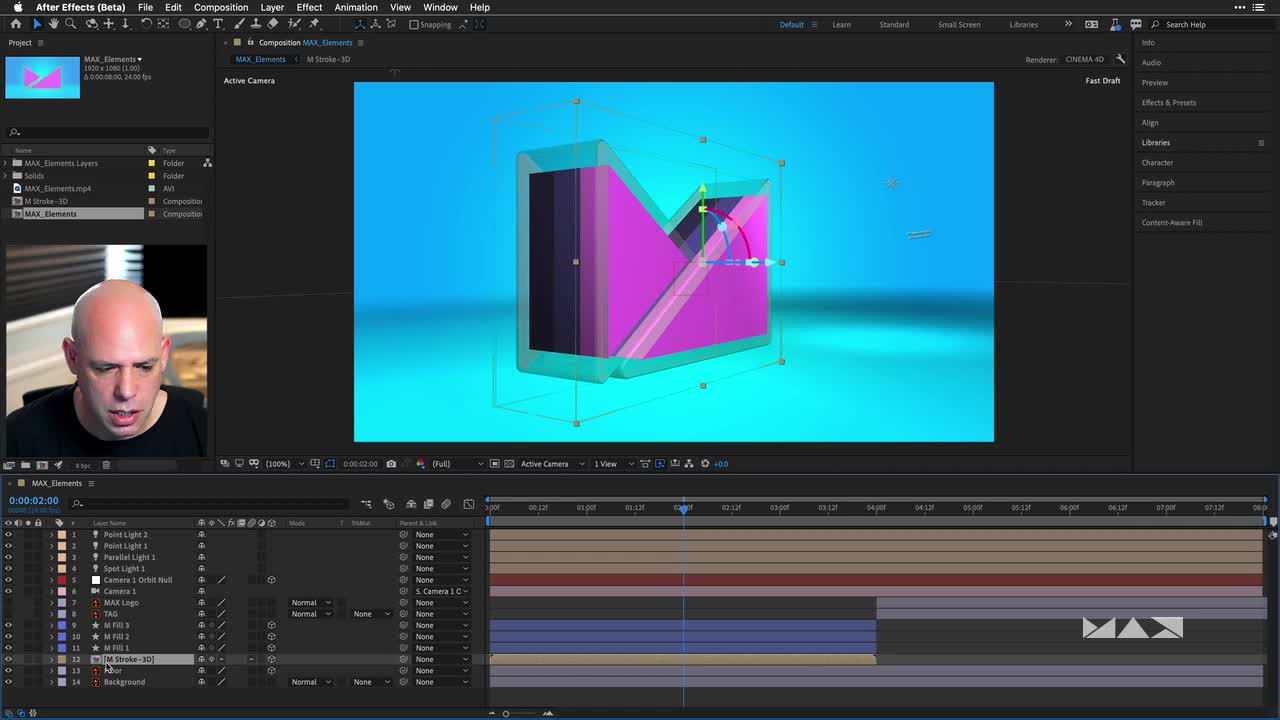The image size is (1280, 720).
Task: Select the Puppet Pin tool
Action: pos(314,24)
